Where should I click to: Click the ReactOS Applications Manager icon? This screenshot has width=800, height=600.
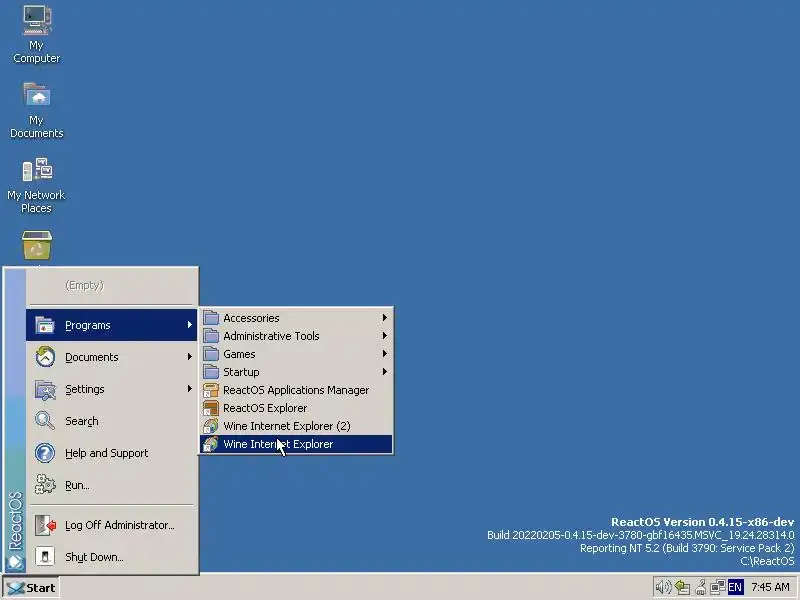[211, 390]
